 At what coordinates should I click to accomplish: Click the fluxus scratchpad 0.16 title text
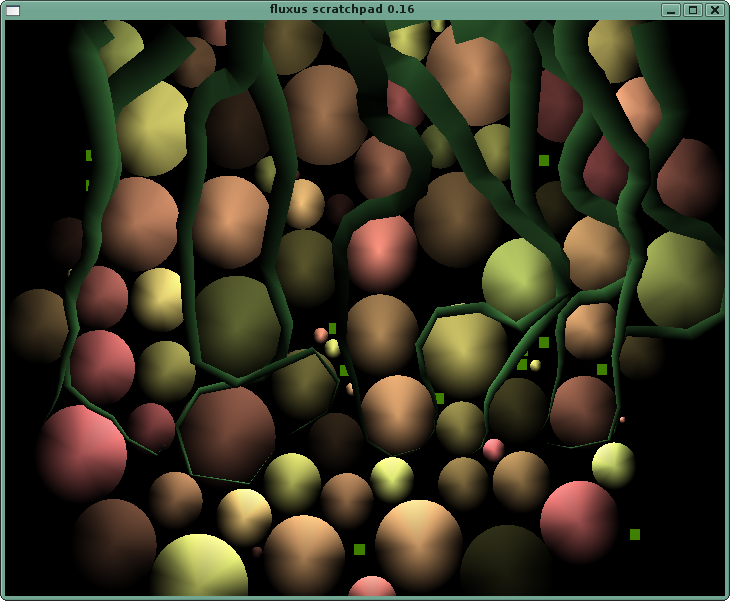point(342,9)
